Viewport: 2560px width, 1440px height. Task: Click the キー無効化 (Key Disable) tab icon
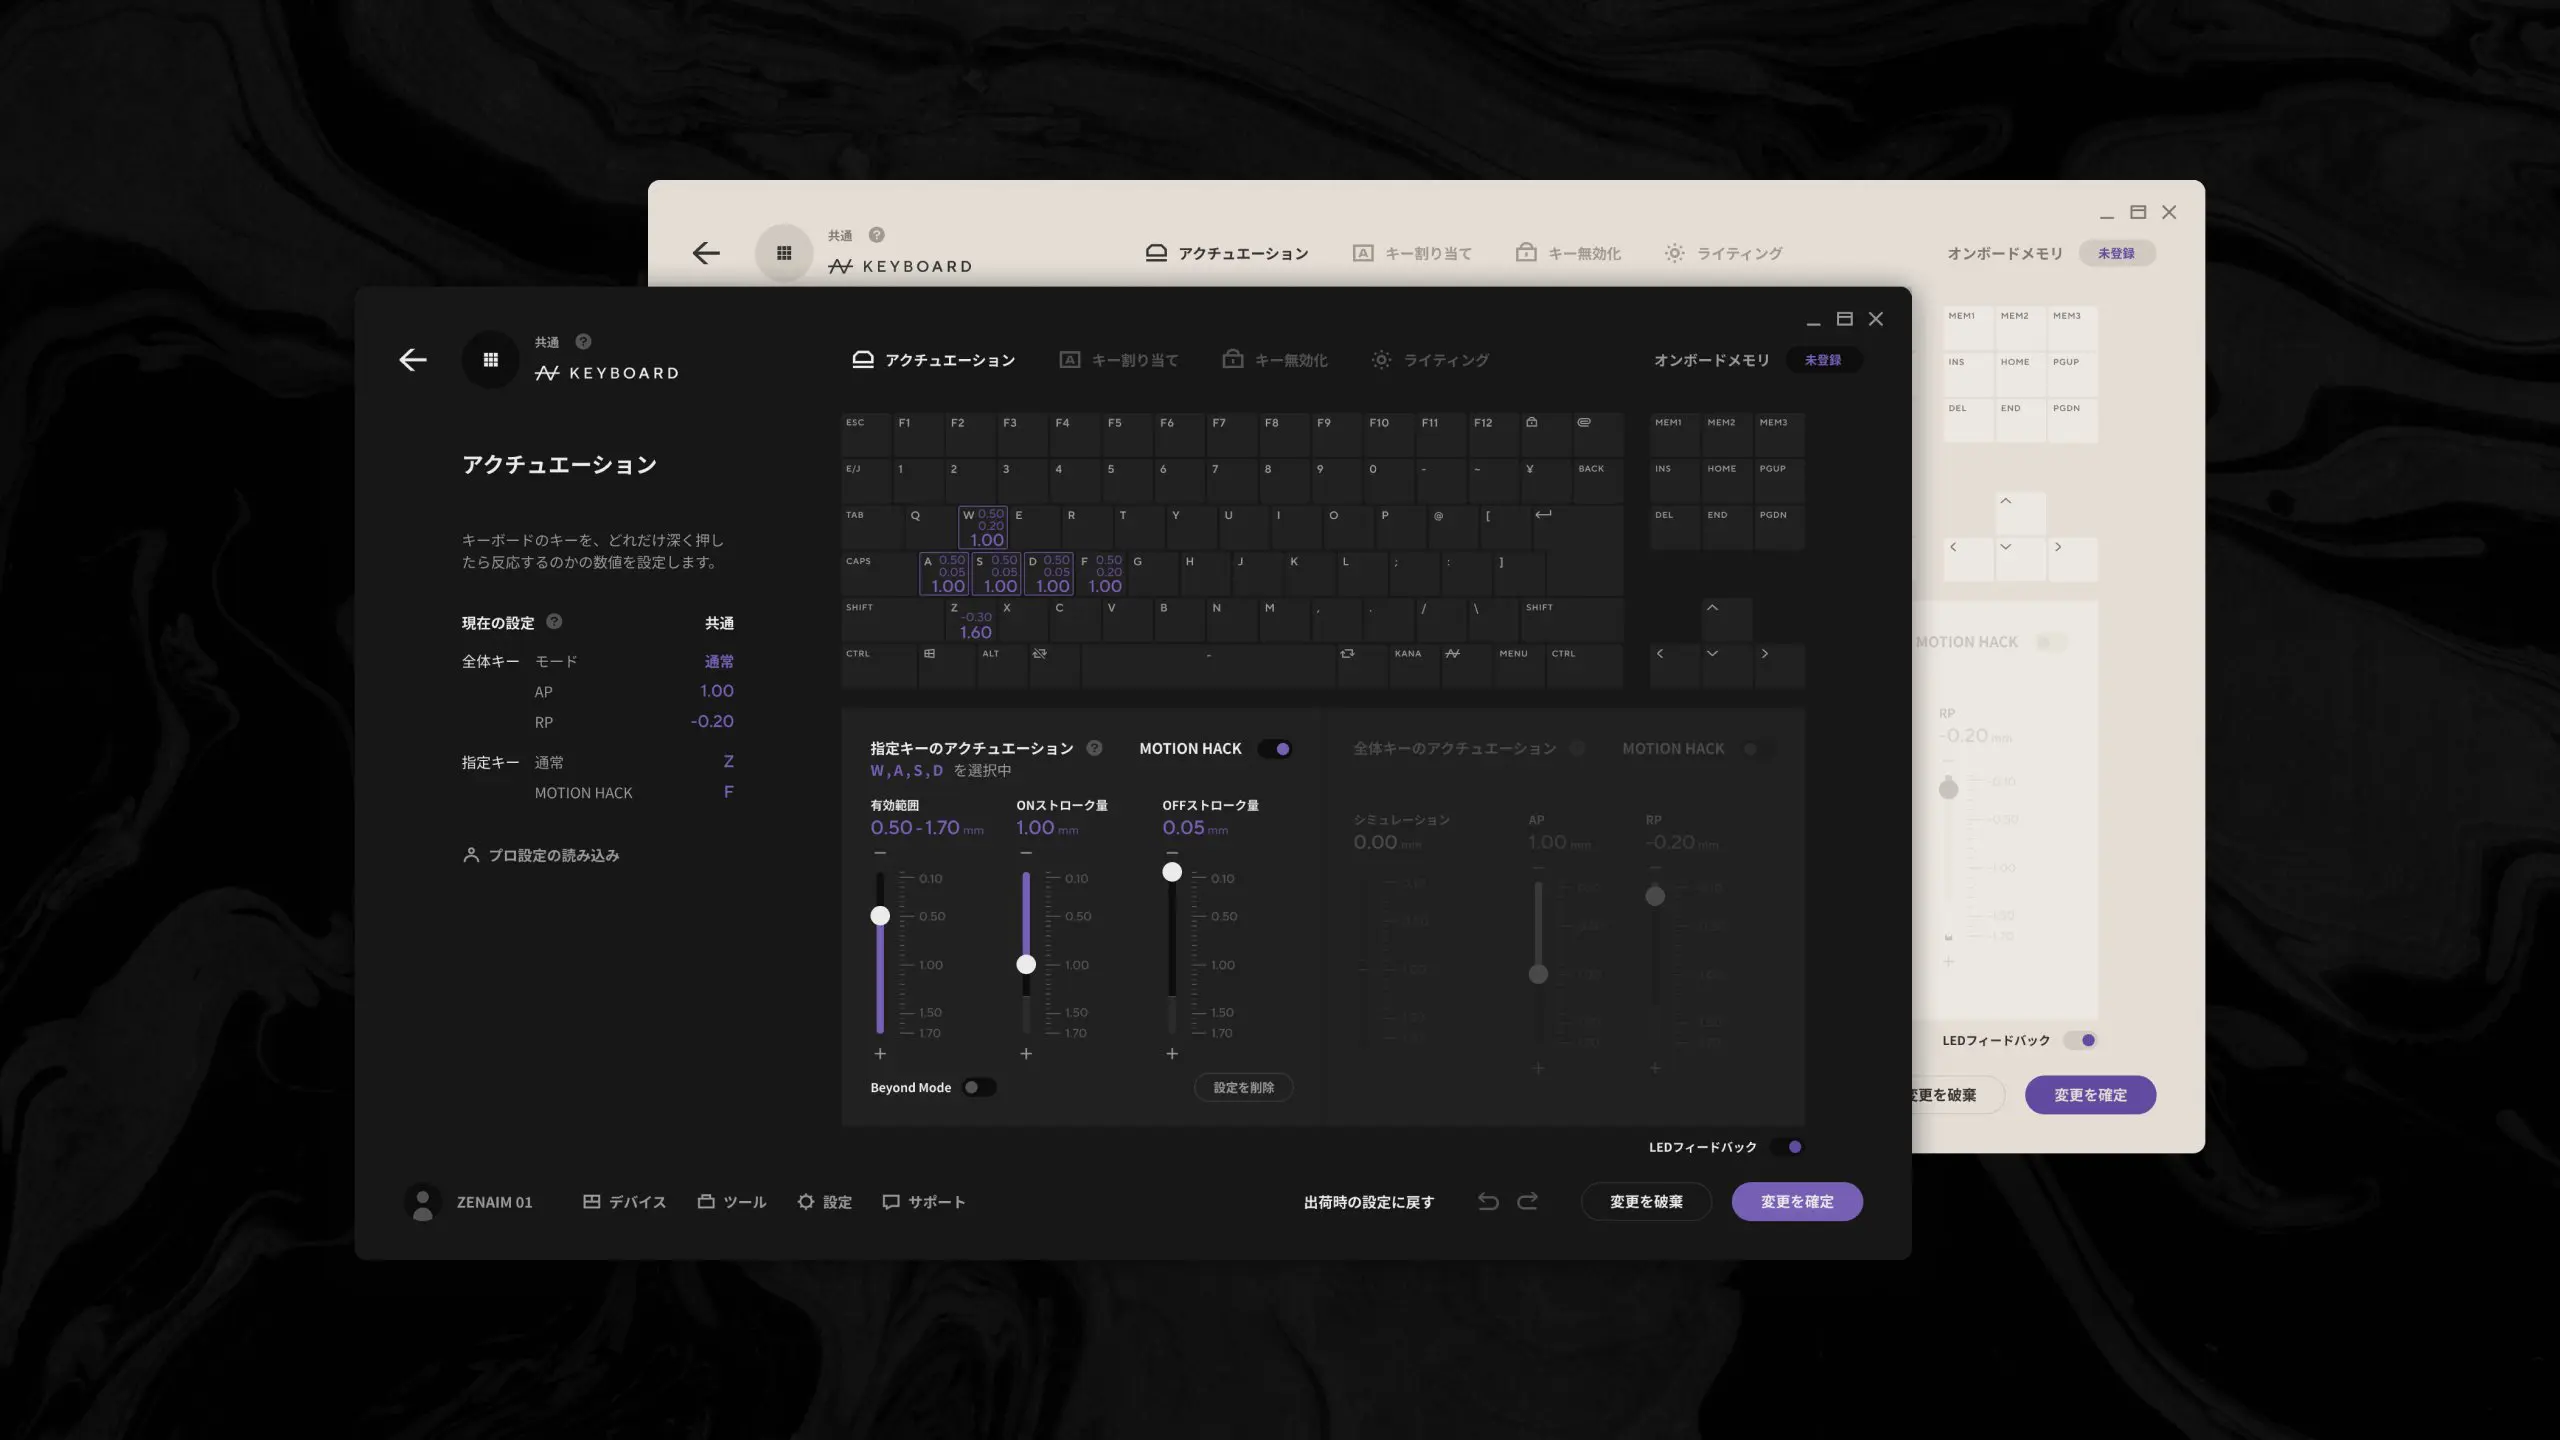[1233, 362]
